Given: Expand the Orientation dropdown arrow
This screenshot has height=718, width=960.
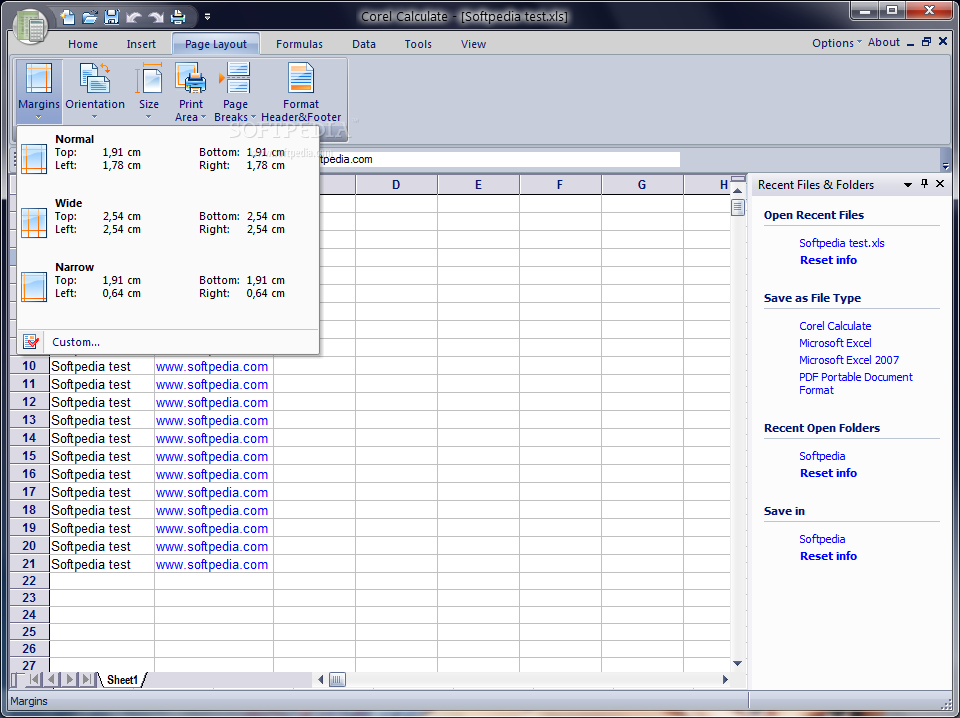Looking at the screenshot, I should pyautogui.click(x=94, y=116).
